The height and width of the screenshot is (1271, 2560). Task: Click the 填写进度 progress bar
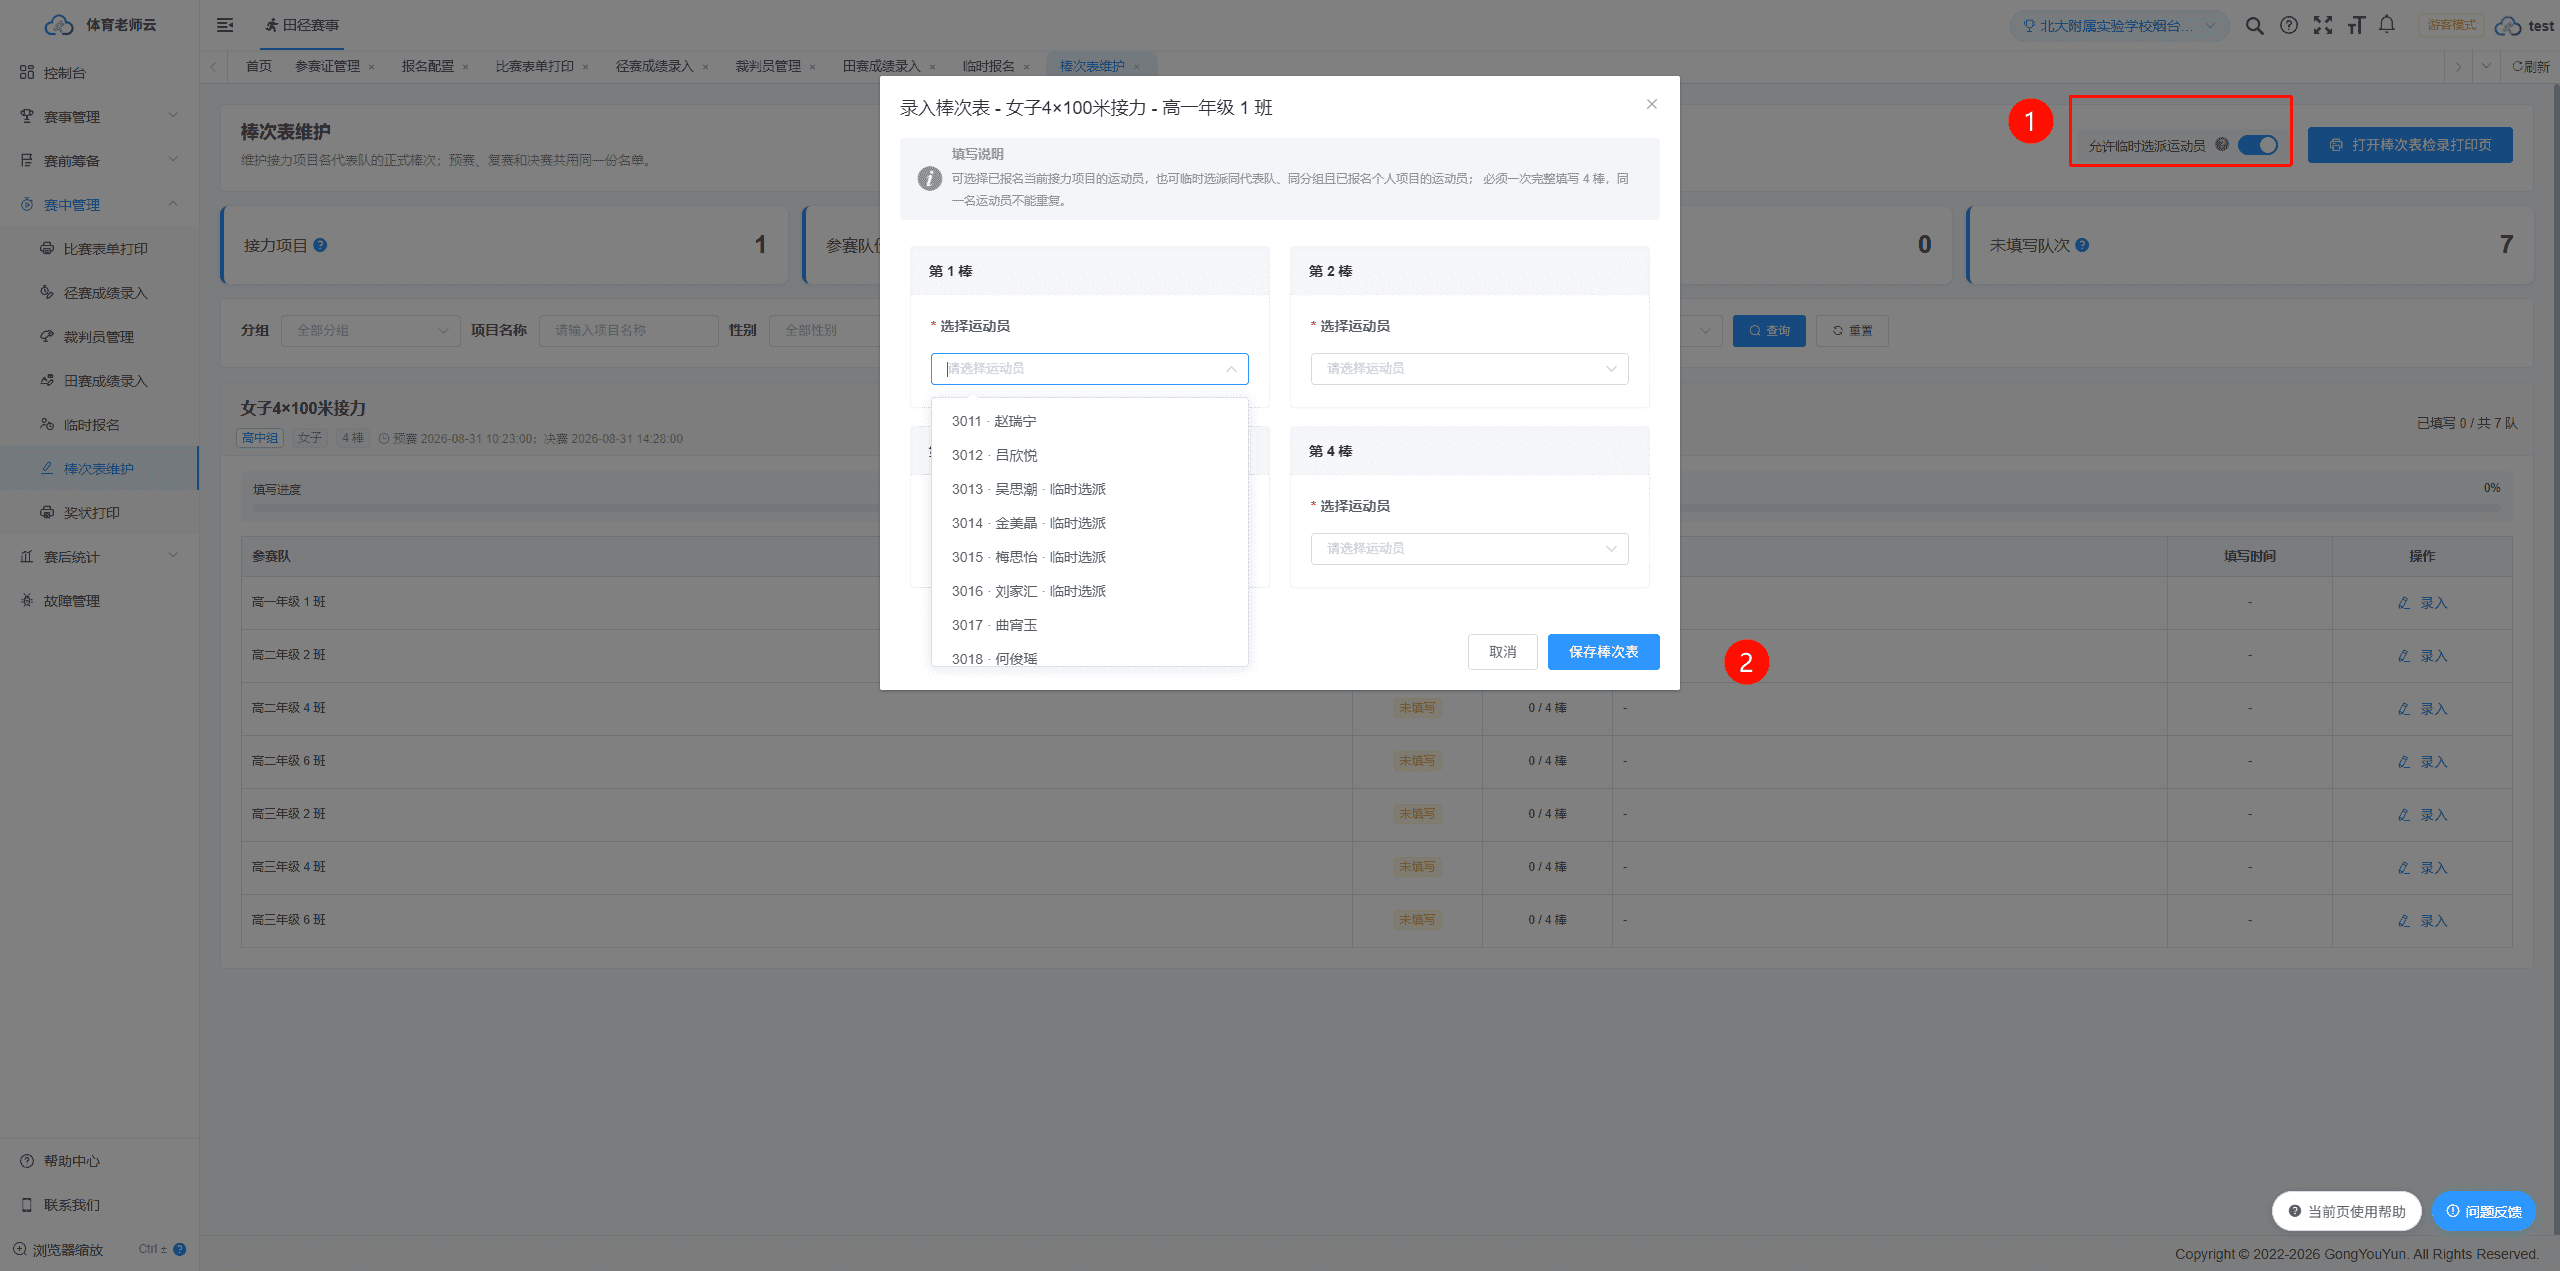tap(1376, 508)
